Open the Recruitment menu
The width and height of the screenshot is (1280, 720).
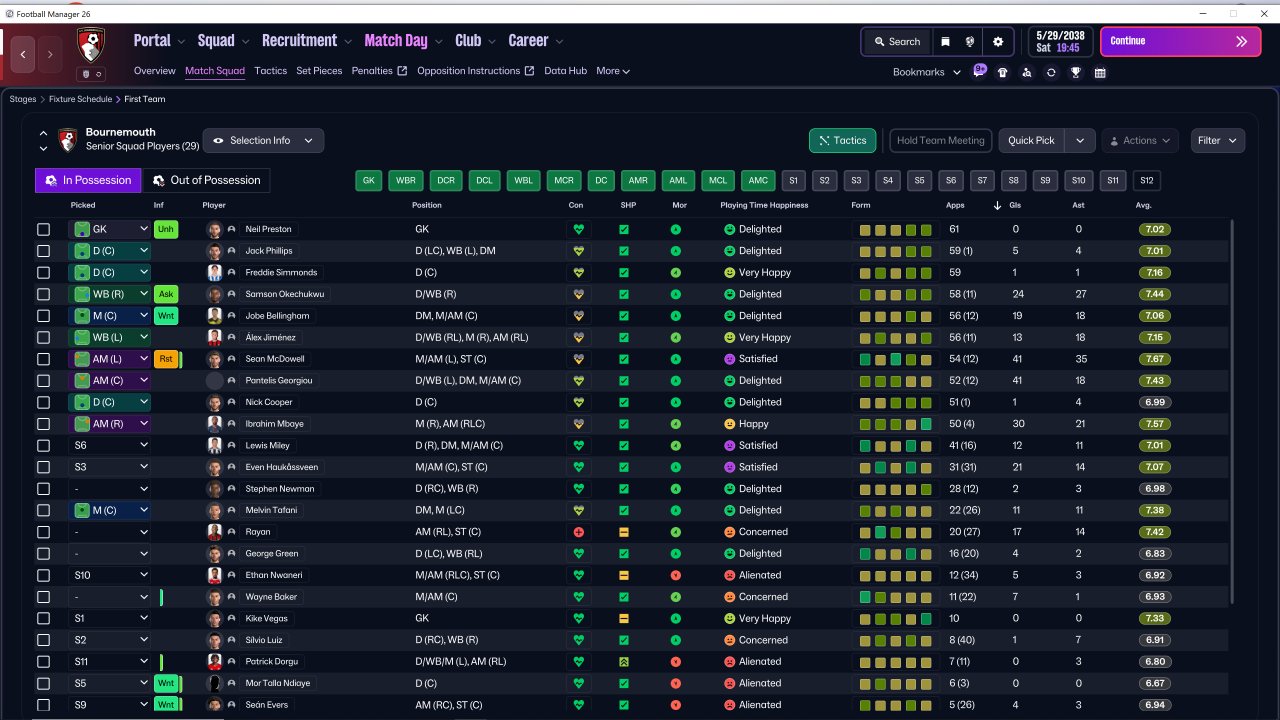pyautogui.click(x=299, y=41)
